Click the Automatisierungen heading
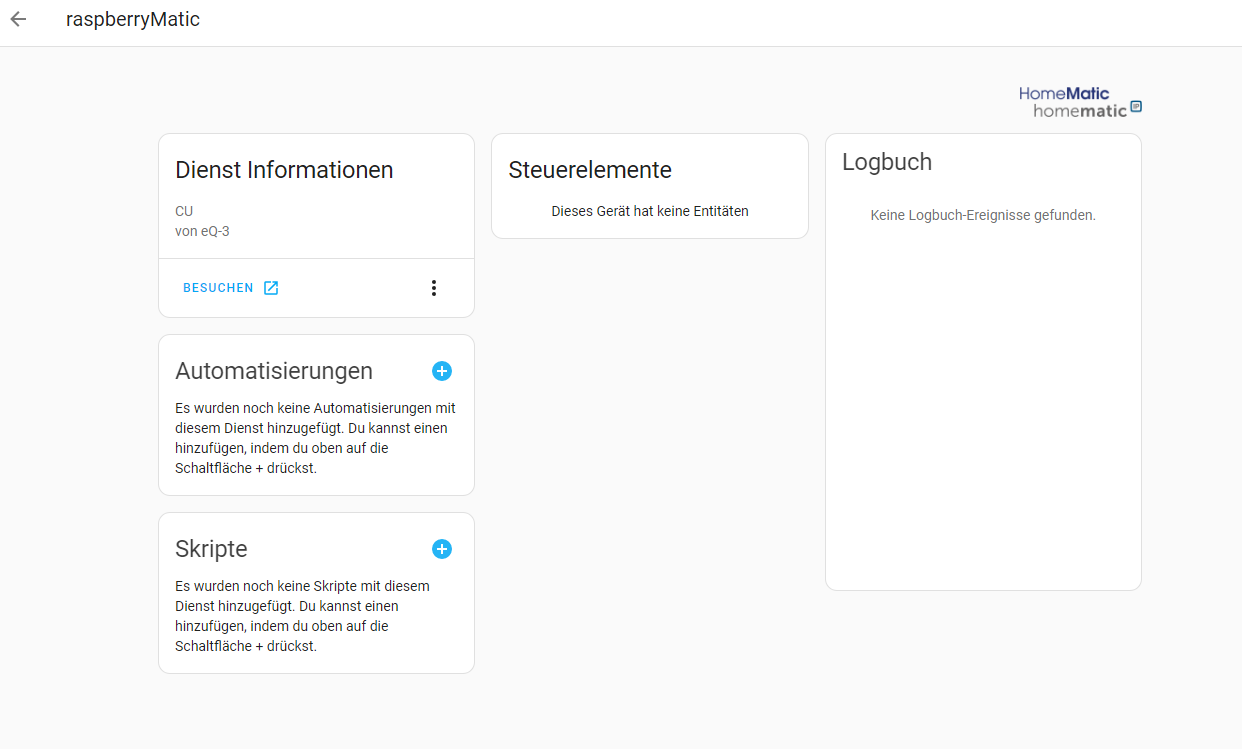This screenshot has width=1242, height=749. click(x=274, y=371)
